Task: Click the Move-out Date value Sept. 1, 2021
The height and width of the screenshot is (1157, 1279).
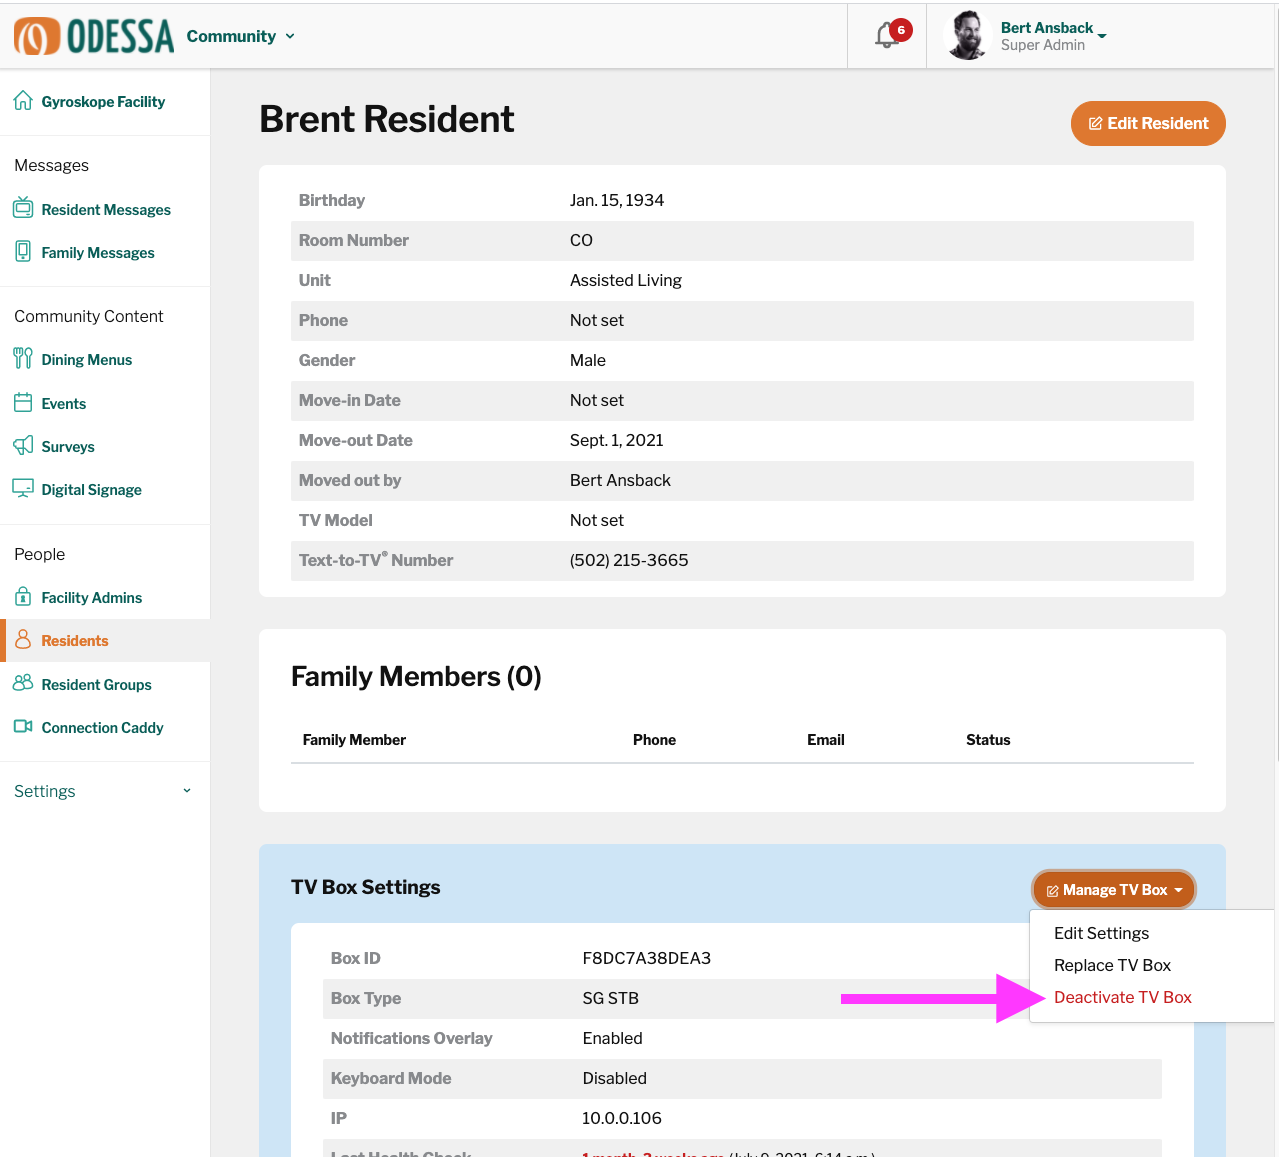Action: click(617, 440)
